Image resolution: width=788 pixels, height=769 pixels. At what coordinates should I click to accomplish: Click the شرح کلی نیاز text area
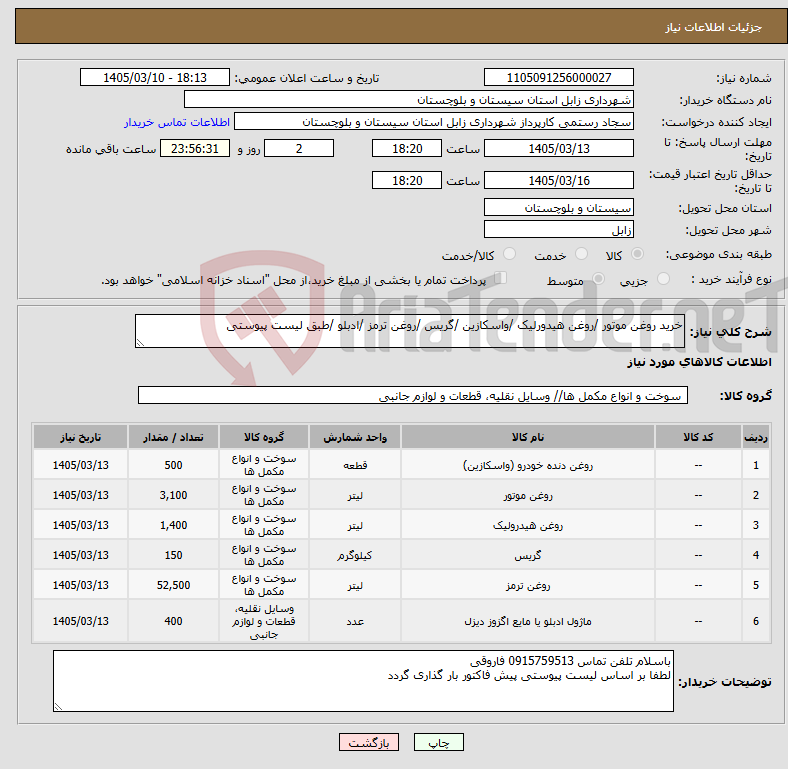tap(410, 331)
